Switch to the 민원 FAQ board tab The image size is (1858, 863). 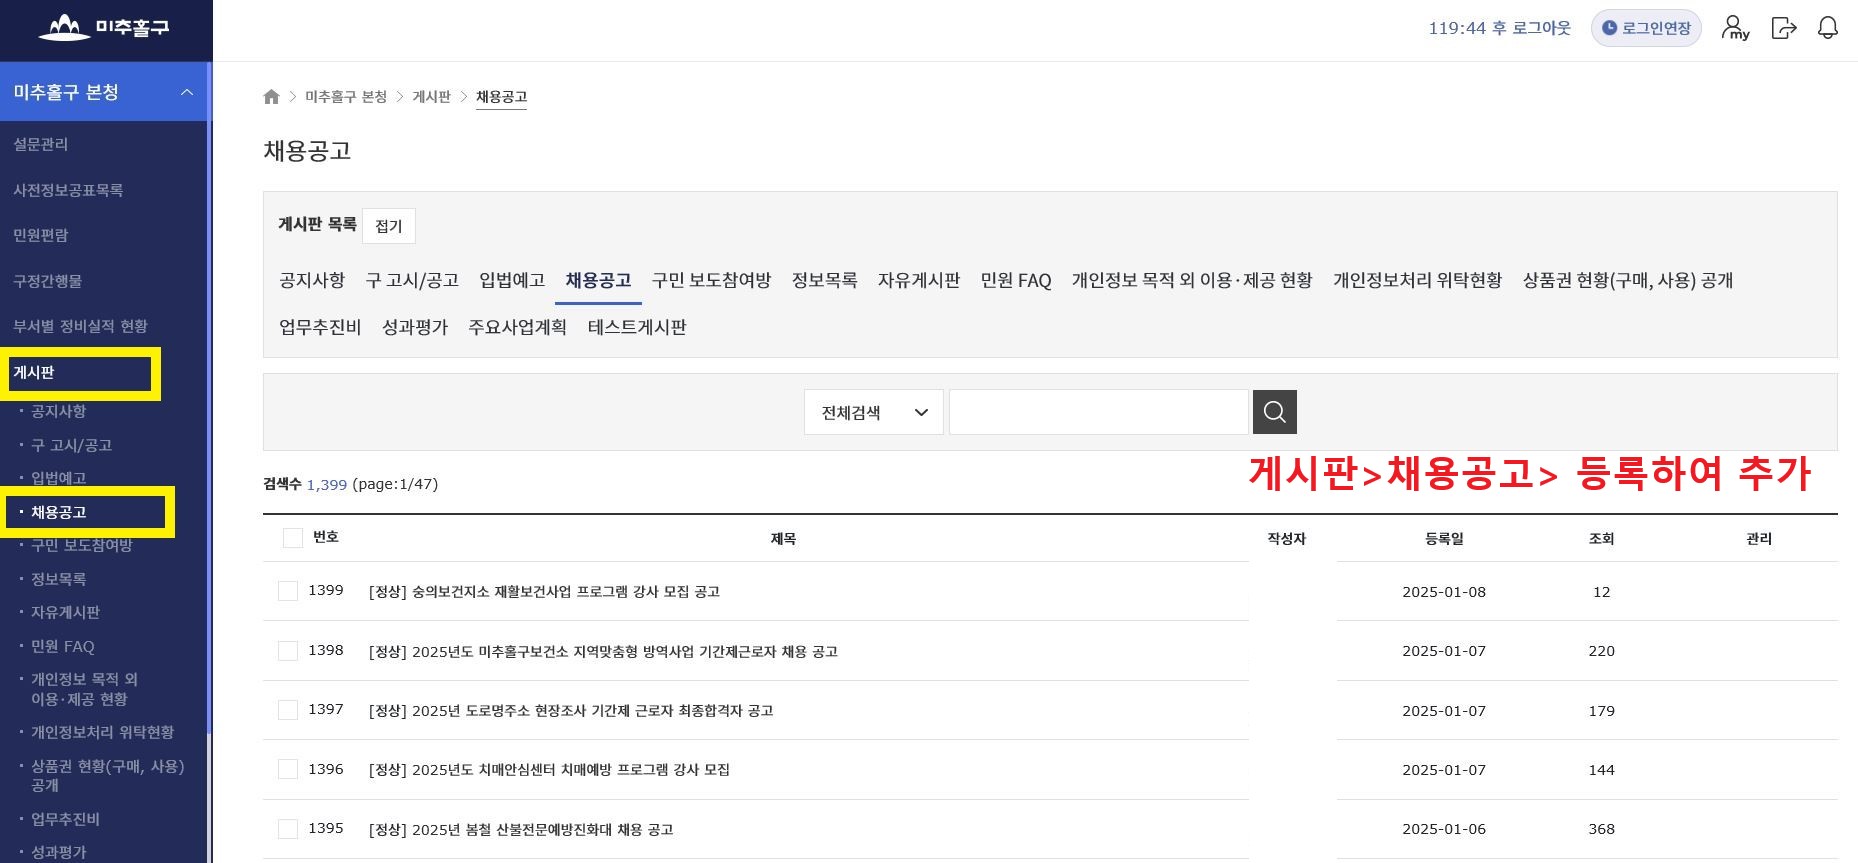pyautogui.click(x=1015, y=280)
